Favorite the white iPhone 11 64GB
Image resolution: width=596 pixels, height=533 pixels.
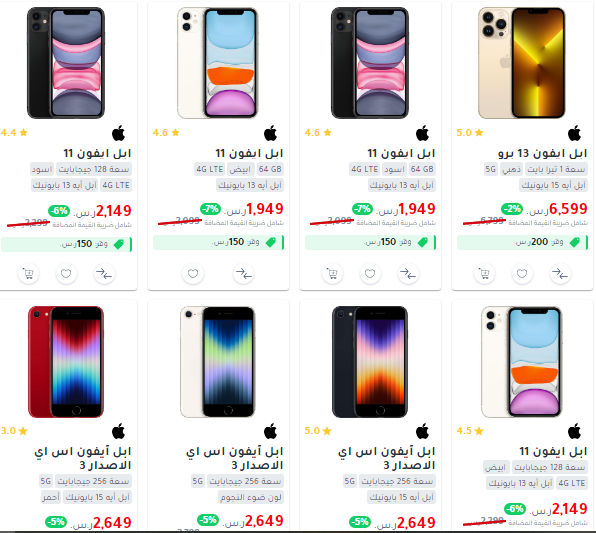pos(193,273)
